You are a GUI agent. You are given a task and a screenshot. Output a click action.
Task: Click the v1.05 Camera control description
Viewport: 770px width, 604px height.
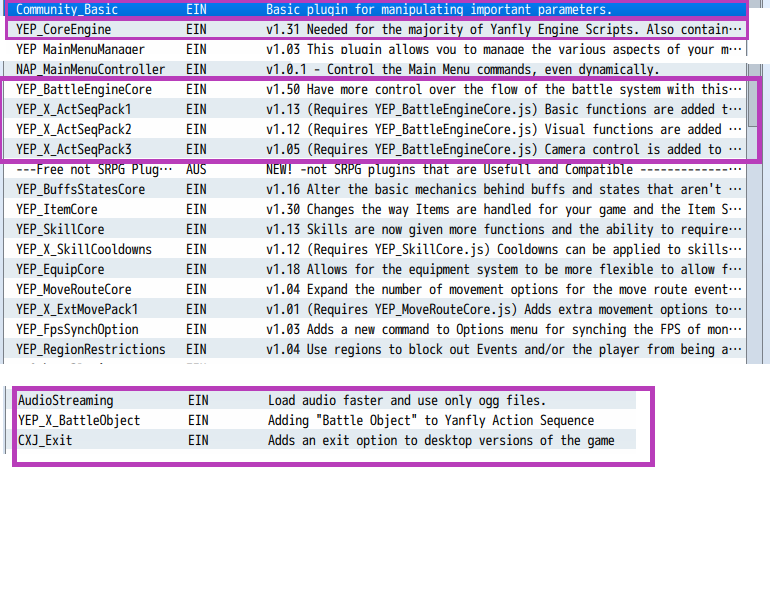(504, 150)
